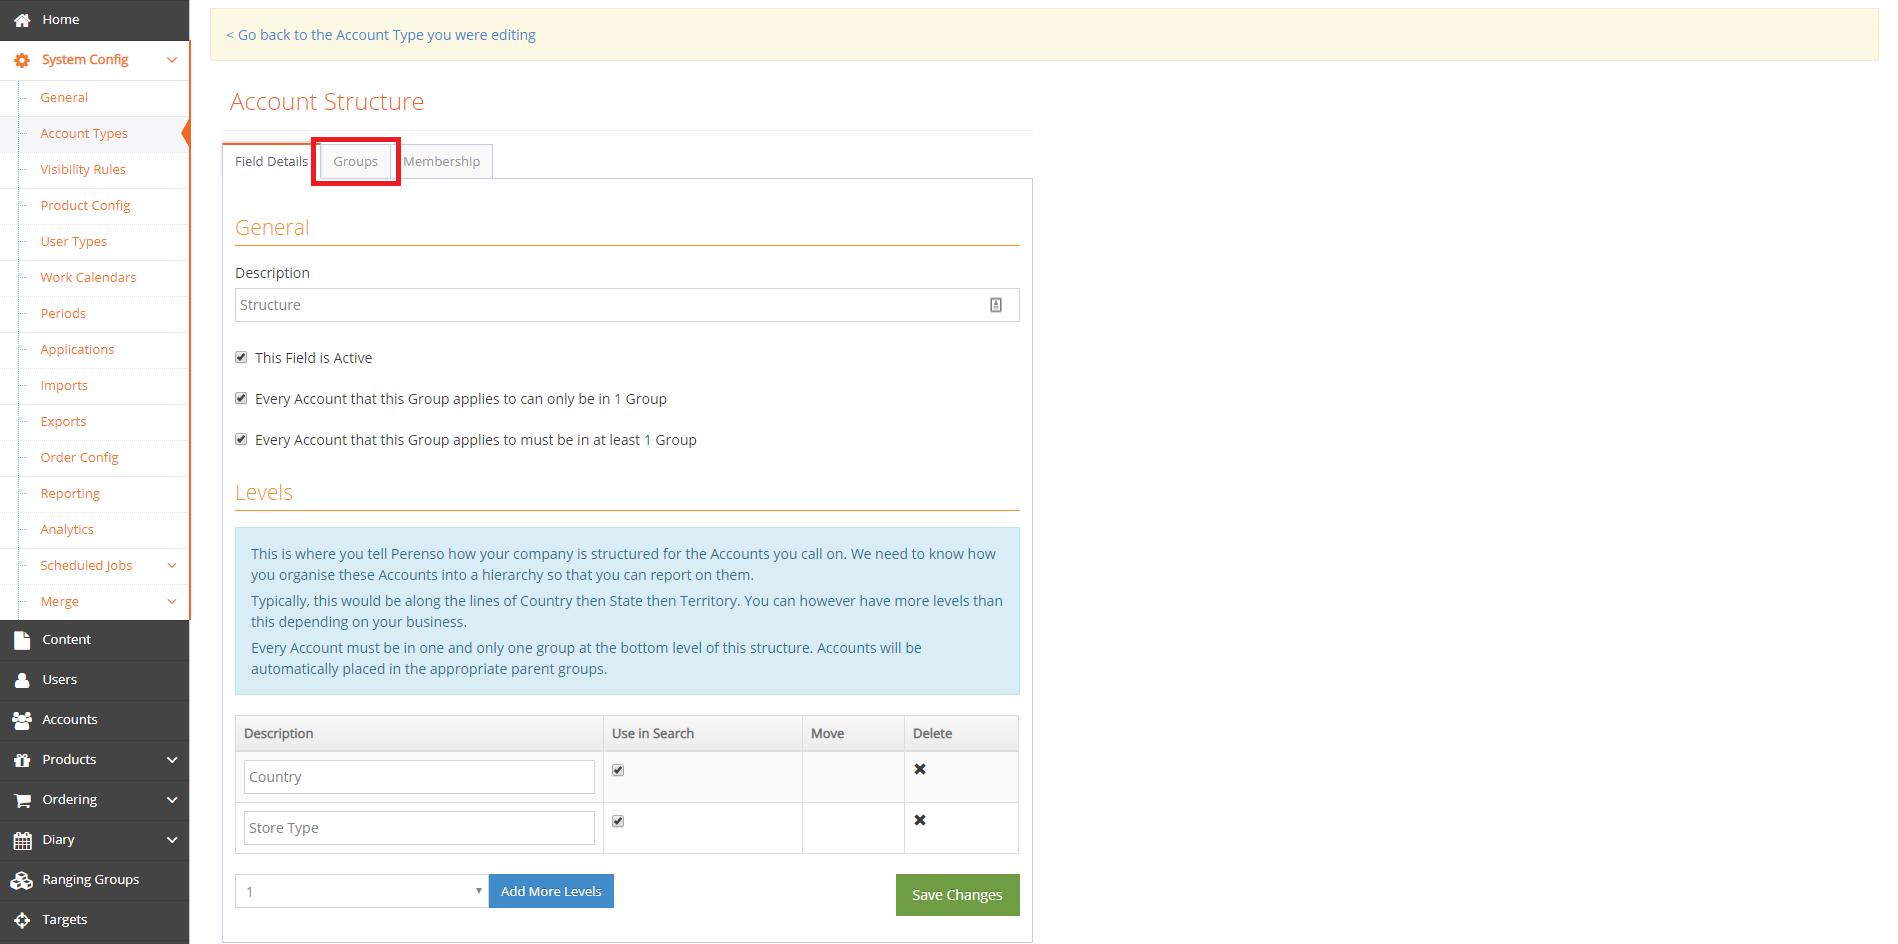Click the Targets crosshair icon
The image size is (1898, 944).
(x=22, y=920)
